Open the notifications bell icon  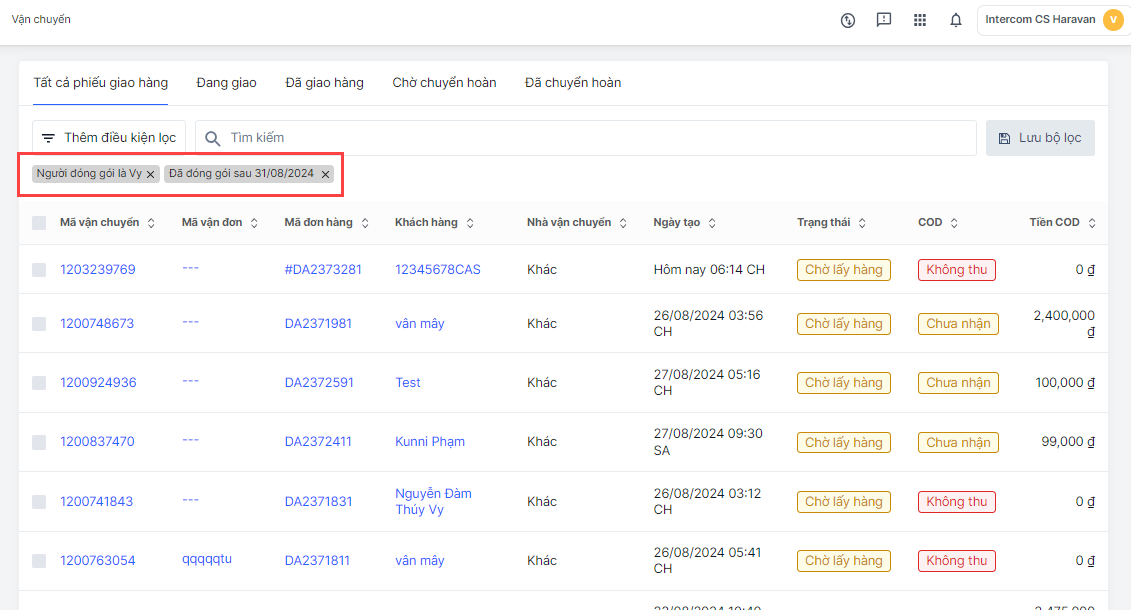pyautogui.click(x=955, y=20)
